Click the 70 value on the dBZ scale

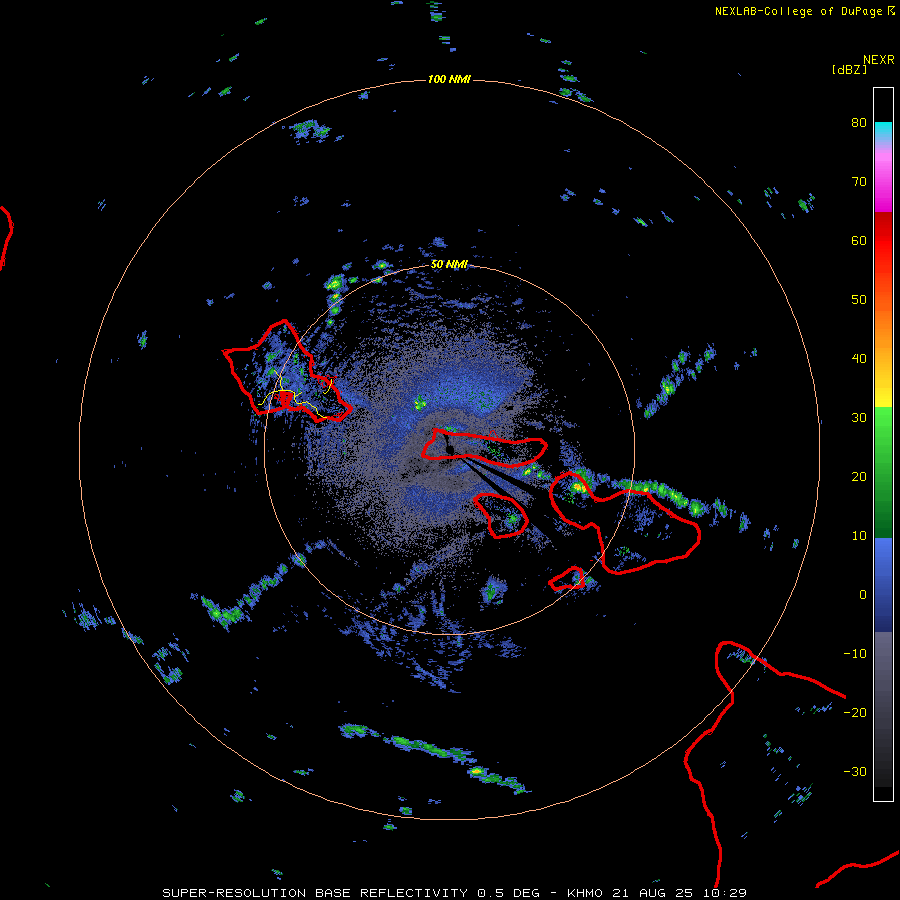859,182
